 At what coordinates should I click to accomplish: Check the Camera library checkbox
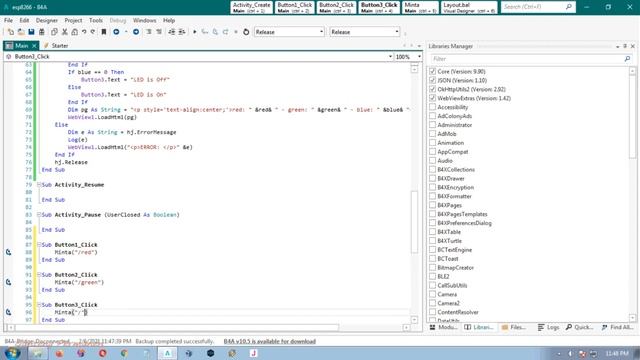432,294
